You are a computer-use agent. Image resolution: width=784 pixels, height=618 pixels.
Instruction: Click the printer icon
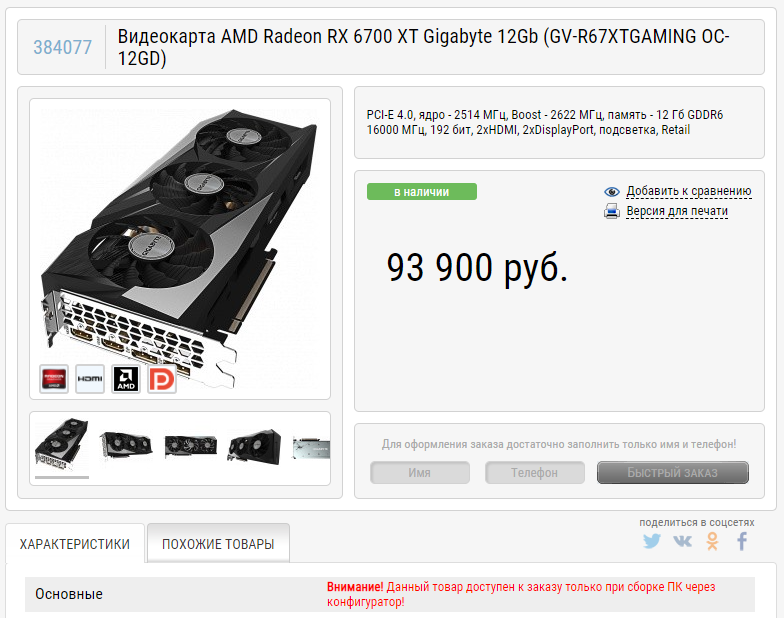612,212
